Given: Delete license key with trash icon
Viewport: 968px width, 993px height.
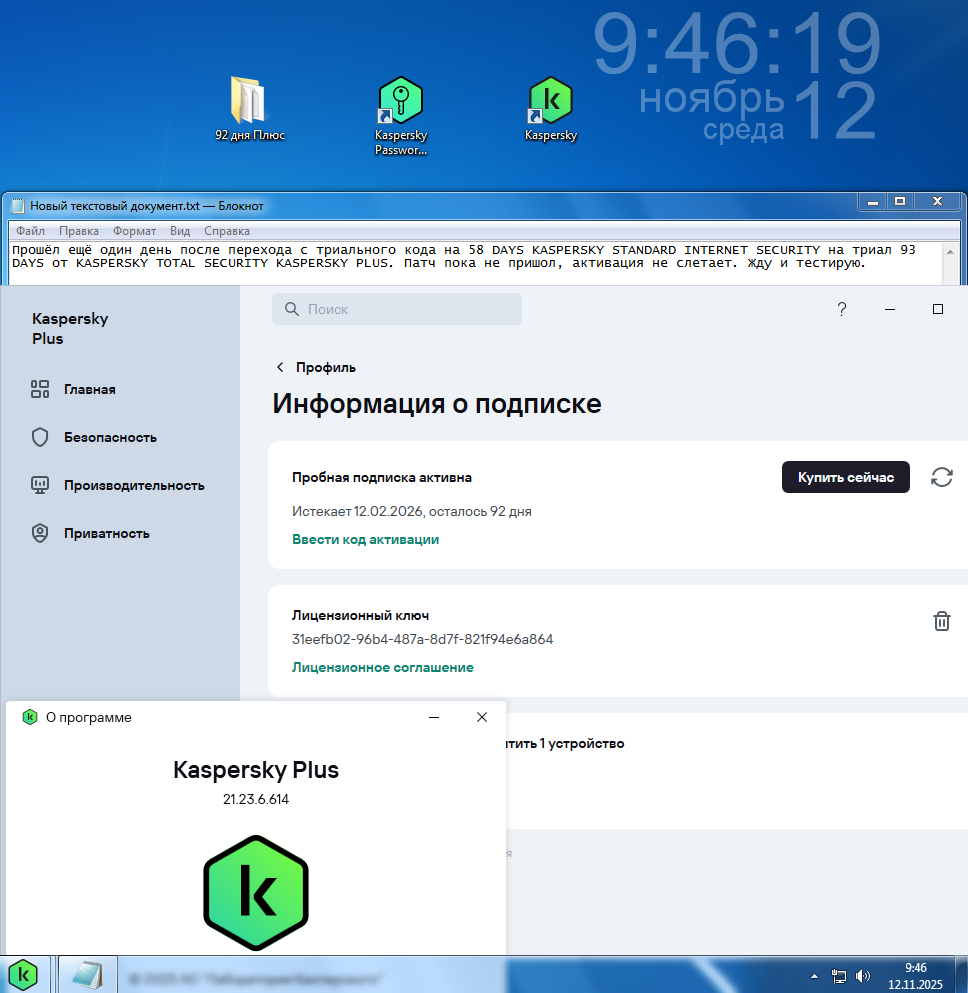Looking at the screenshot, I should click(942, 621).
